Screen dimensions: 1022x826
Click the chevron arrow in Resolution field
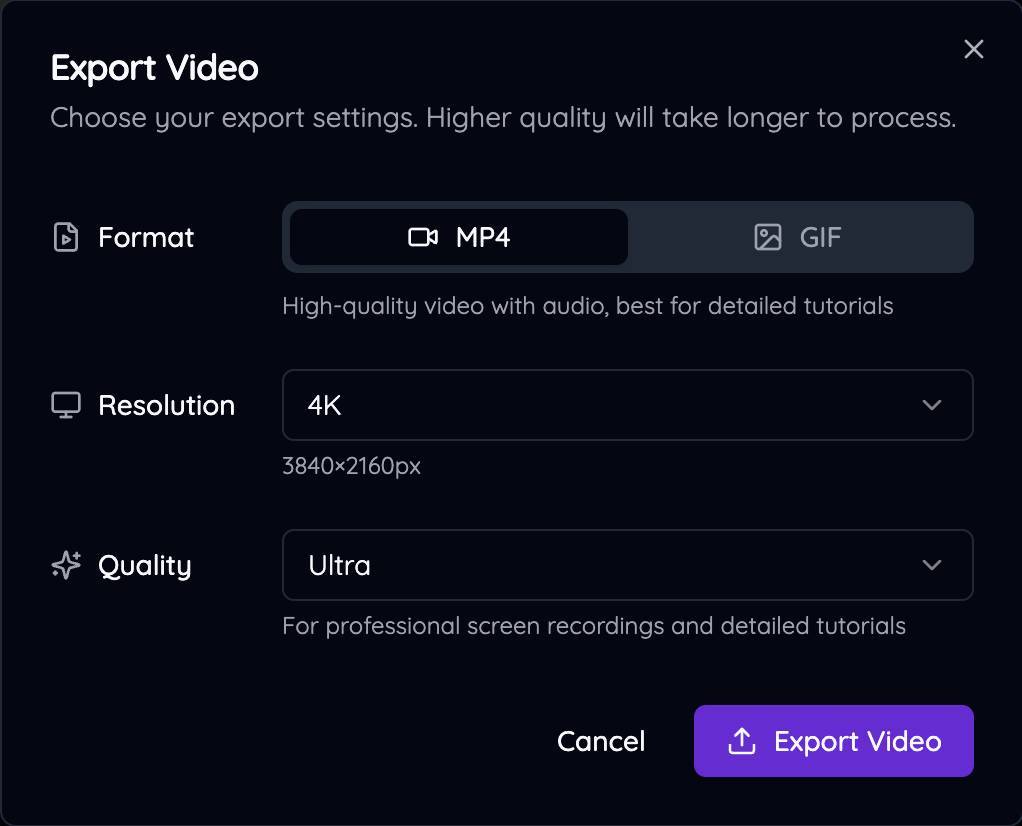(932, 405)
